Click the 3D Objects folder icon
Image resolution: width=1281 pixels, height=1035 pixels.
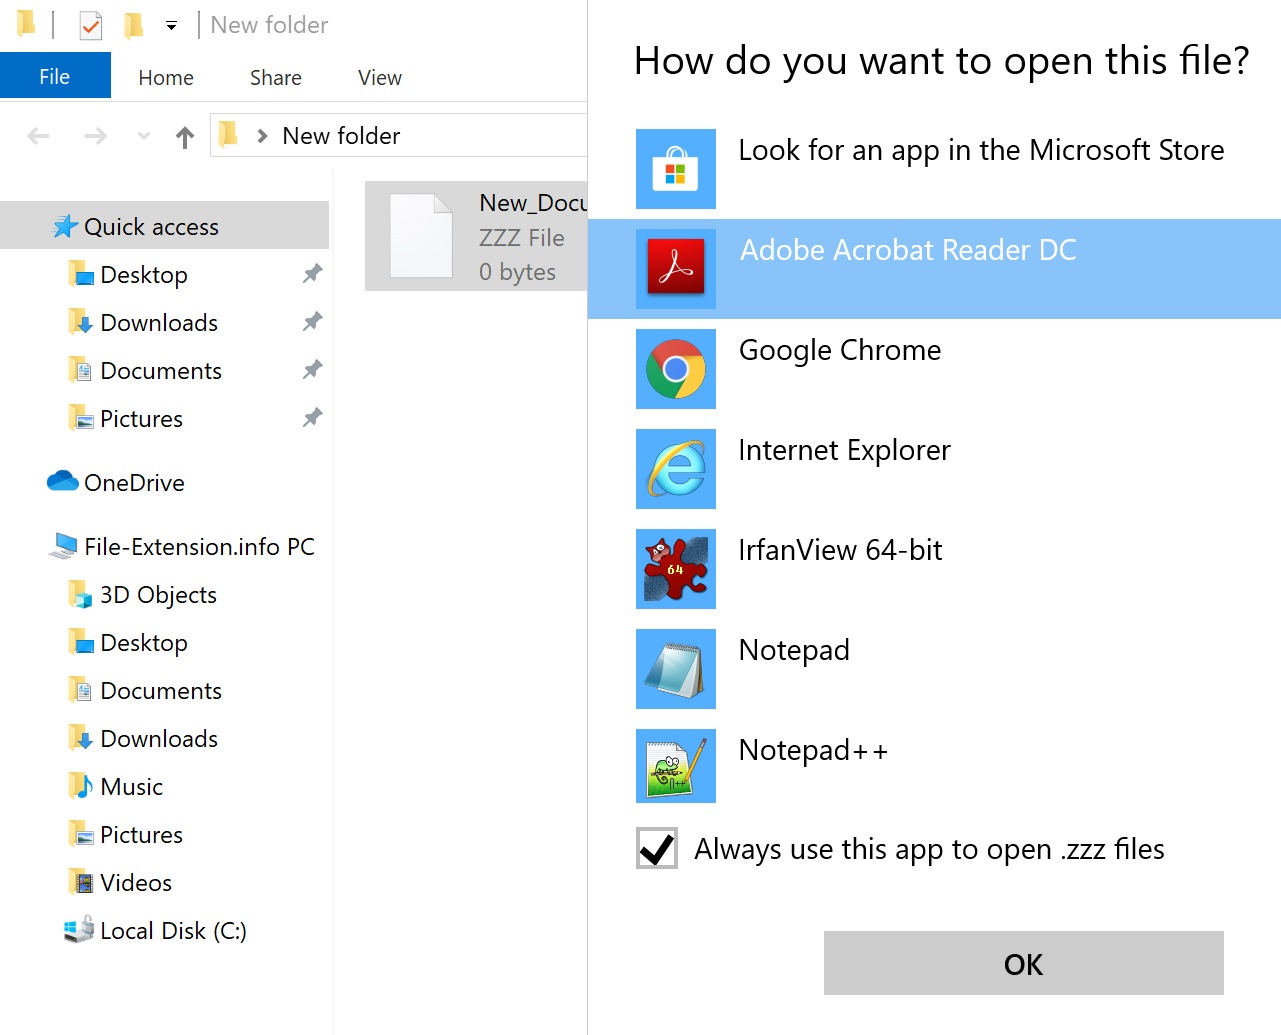[80, 595]
